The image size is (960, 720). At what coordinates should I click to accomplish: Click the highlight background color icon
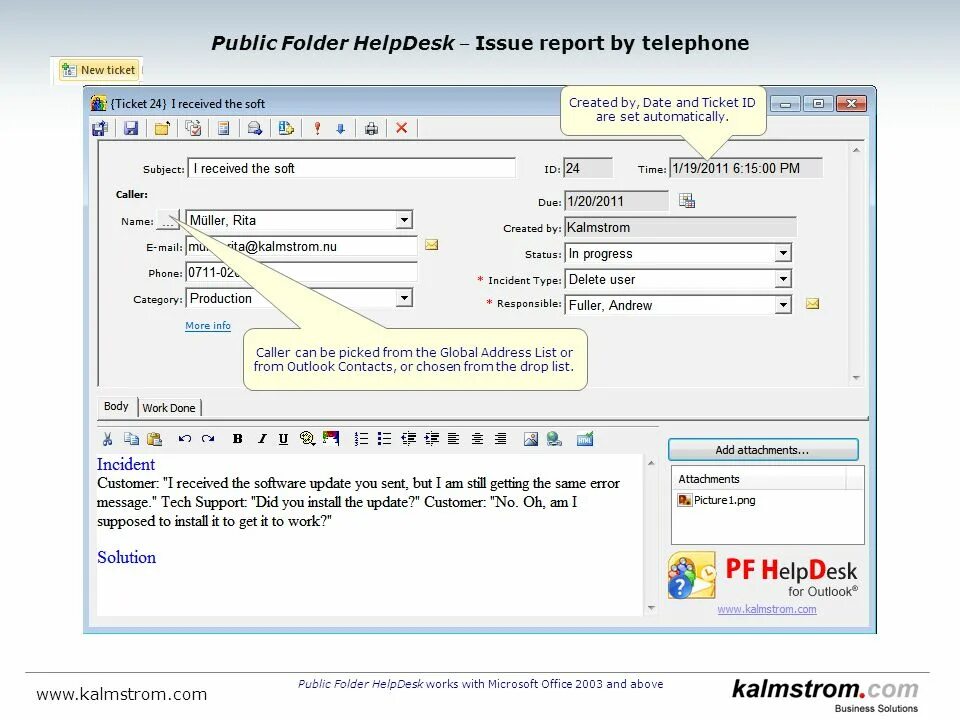[x=331, y=438]
